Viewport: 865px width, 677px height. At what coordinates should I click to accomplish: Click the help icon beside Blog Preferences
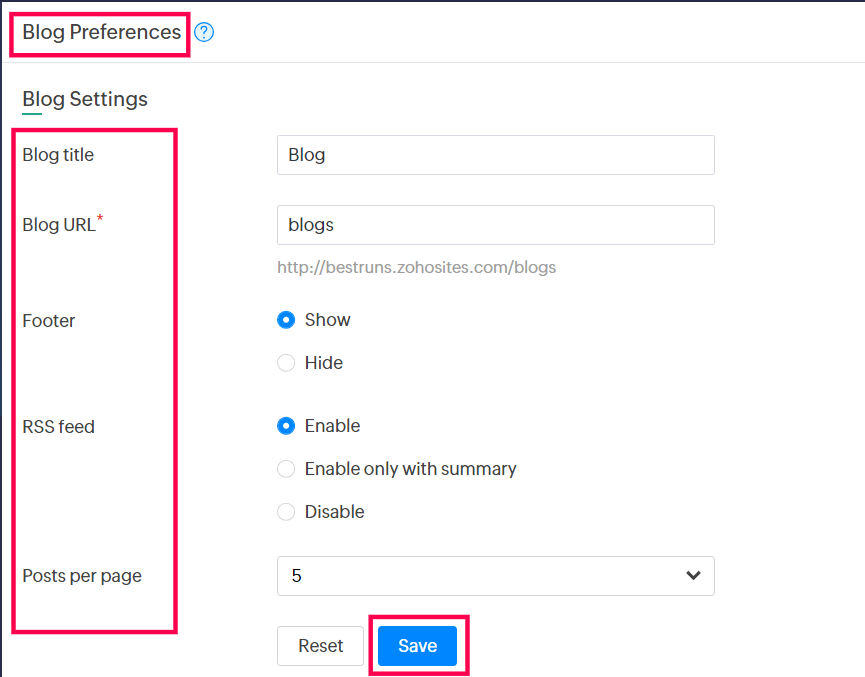(204, 32)
